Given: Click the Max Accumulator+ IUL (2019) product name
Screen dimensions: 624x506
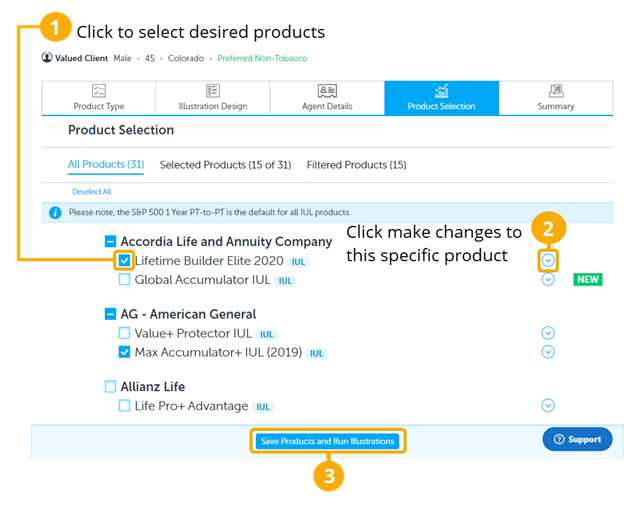Looking at the screenshot, I should (218, 352).
